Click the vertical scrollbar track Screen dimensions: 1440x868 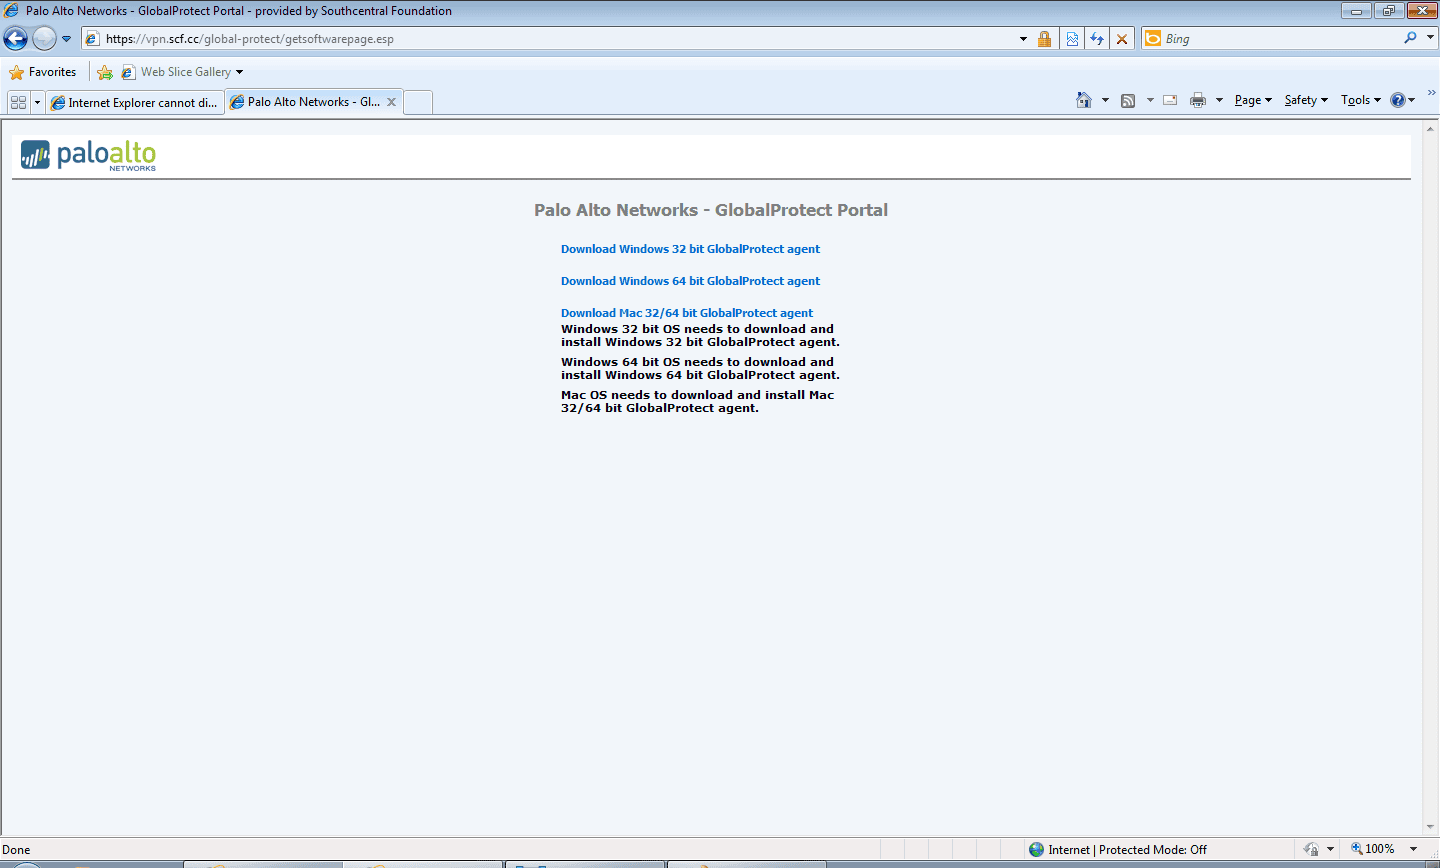pyautogui.click(x=1431, y=478)
